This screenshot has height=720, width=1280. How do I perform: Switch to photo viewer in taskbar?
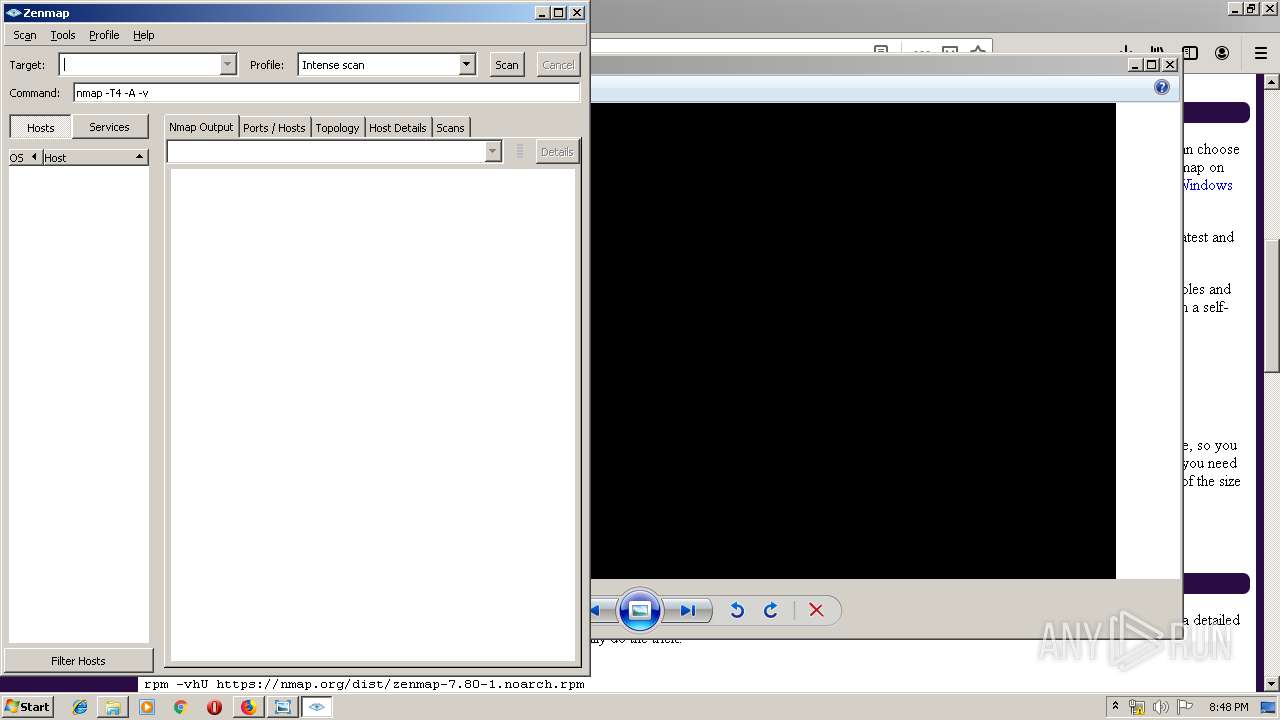click(283, 707)
